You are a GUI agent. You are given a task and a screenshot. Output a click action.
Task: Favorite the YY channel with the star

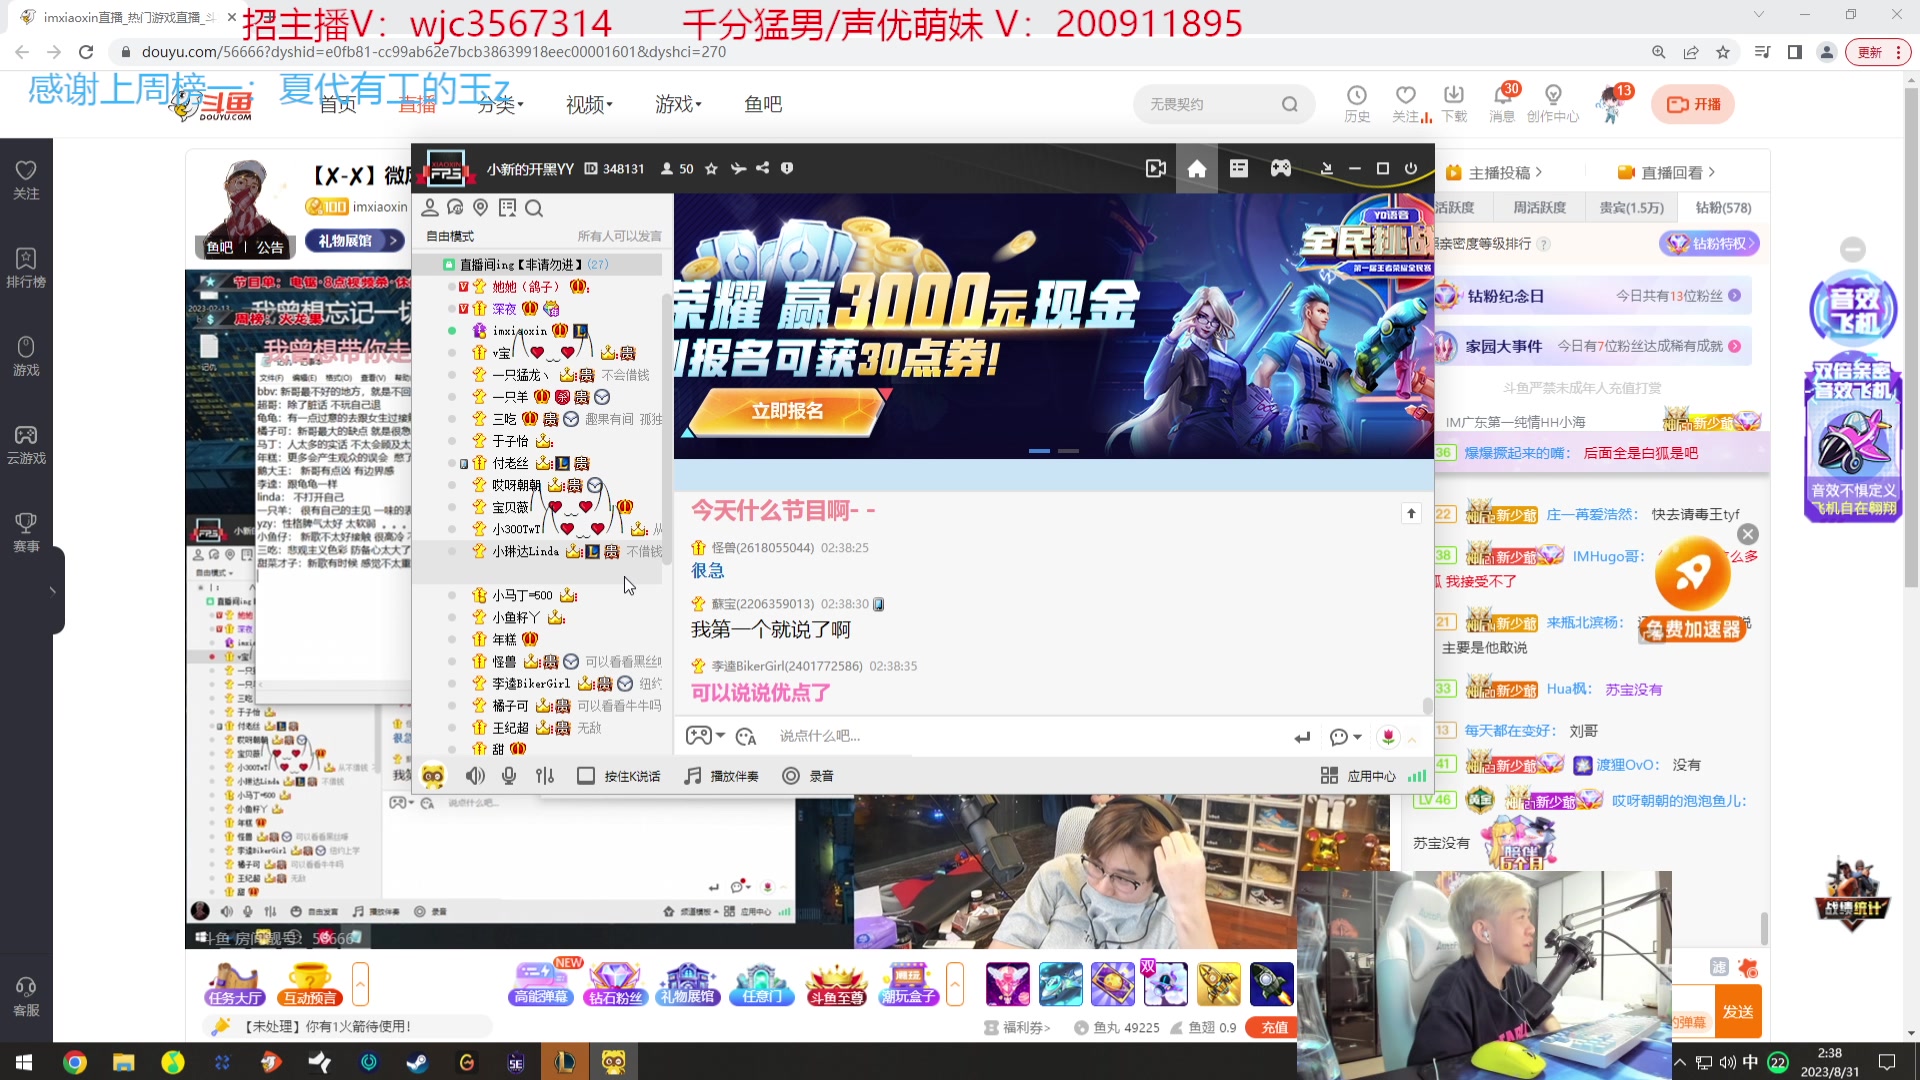coord(711,169)
